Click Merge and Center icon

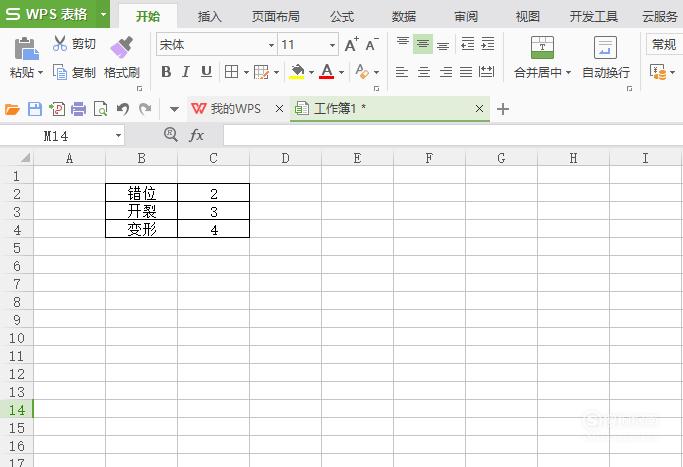click(x=542, y=47)
